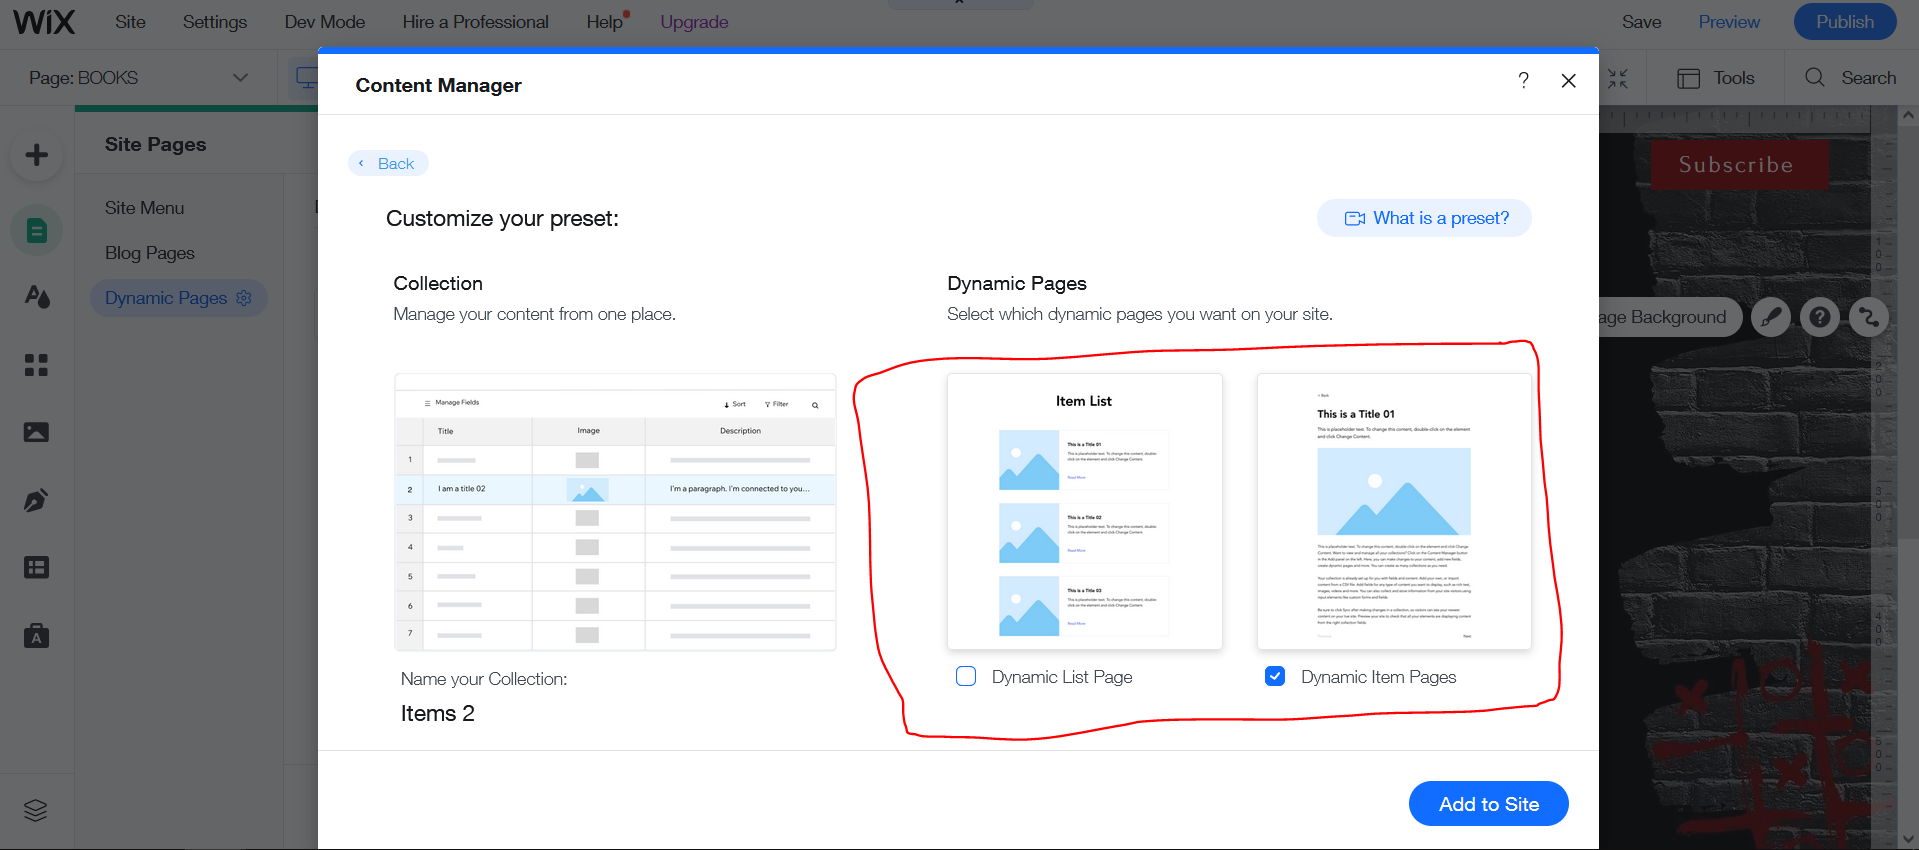Click the zoom out collapse arrows icon
The height and width of the screenshot is (850, 1919).
coord(1619,78)
